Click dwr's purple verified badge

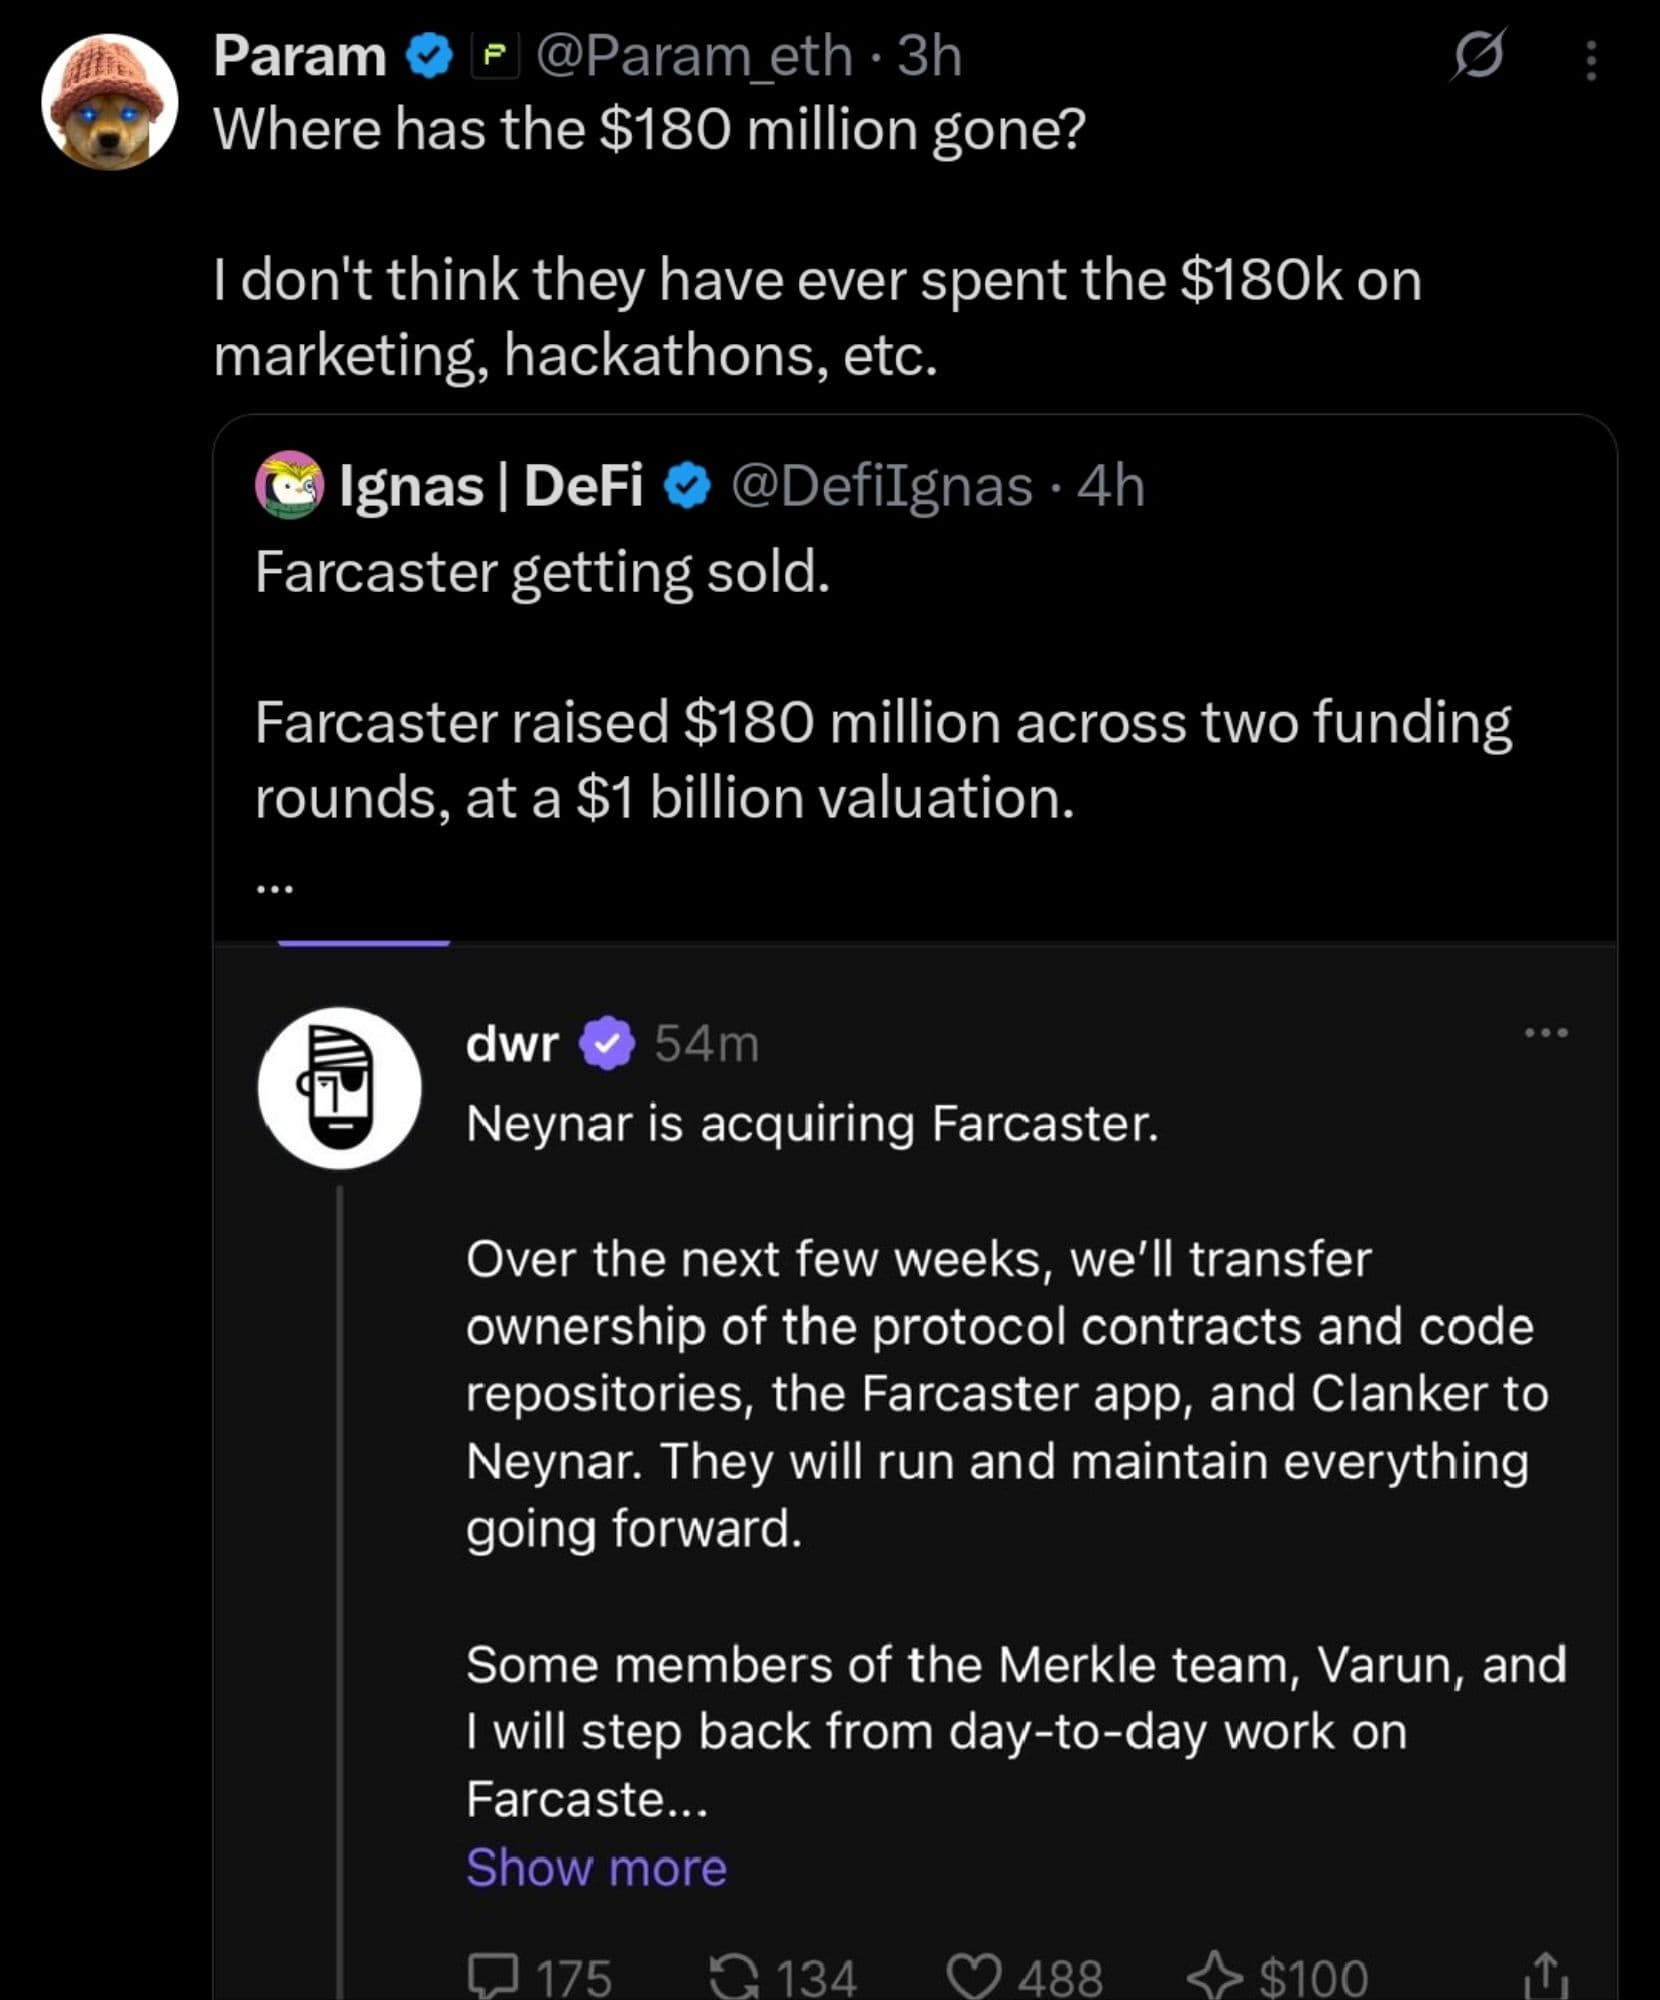pos(607,1044)
